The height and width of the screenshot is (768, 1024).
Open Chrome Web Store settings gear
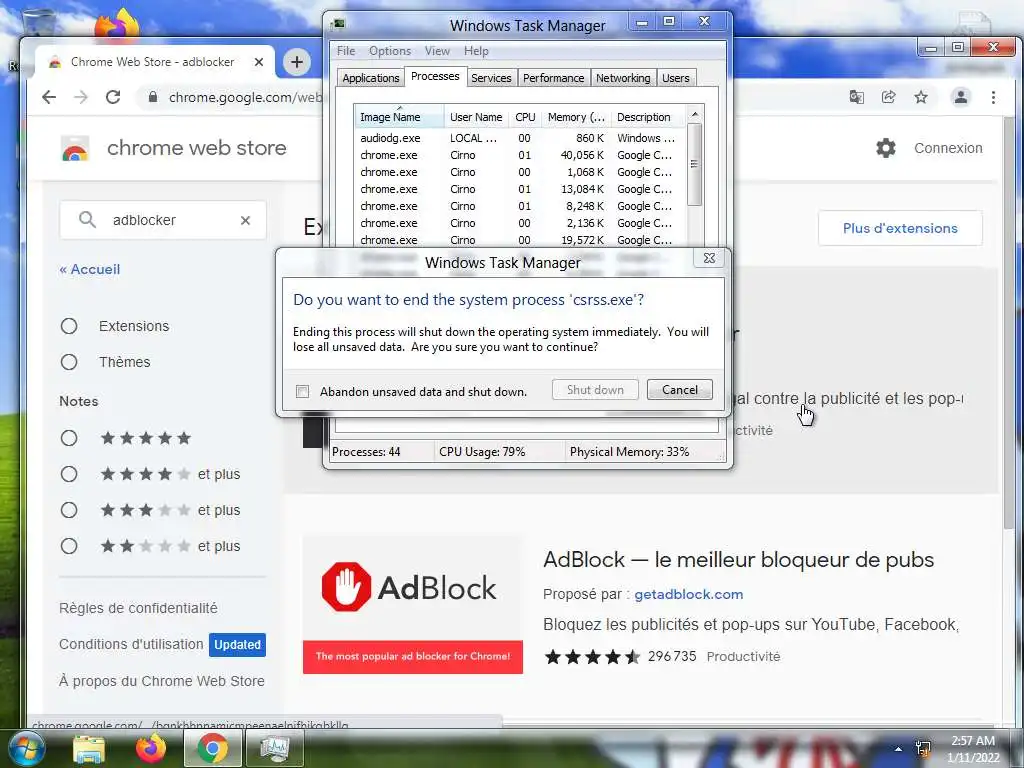886,148
